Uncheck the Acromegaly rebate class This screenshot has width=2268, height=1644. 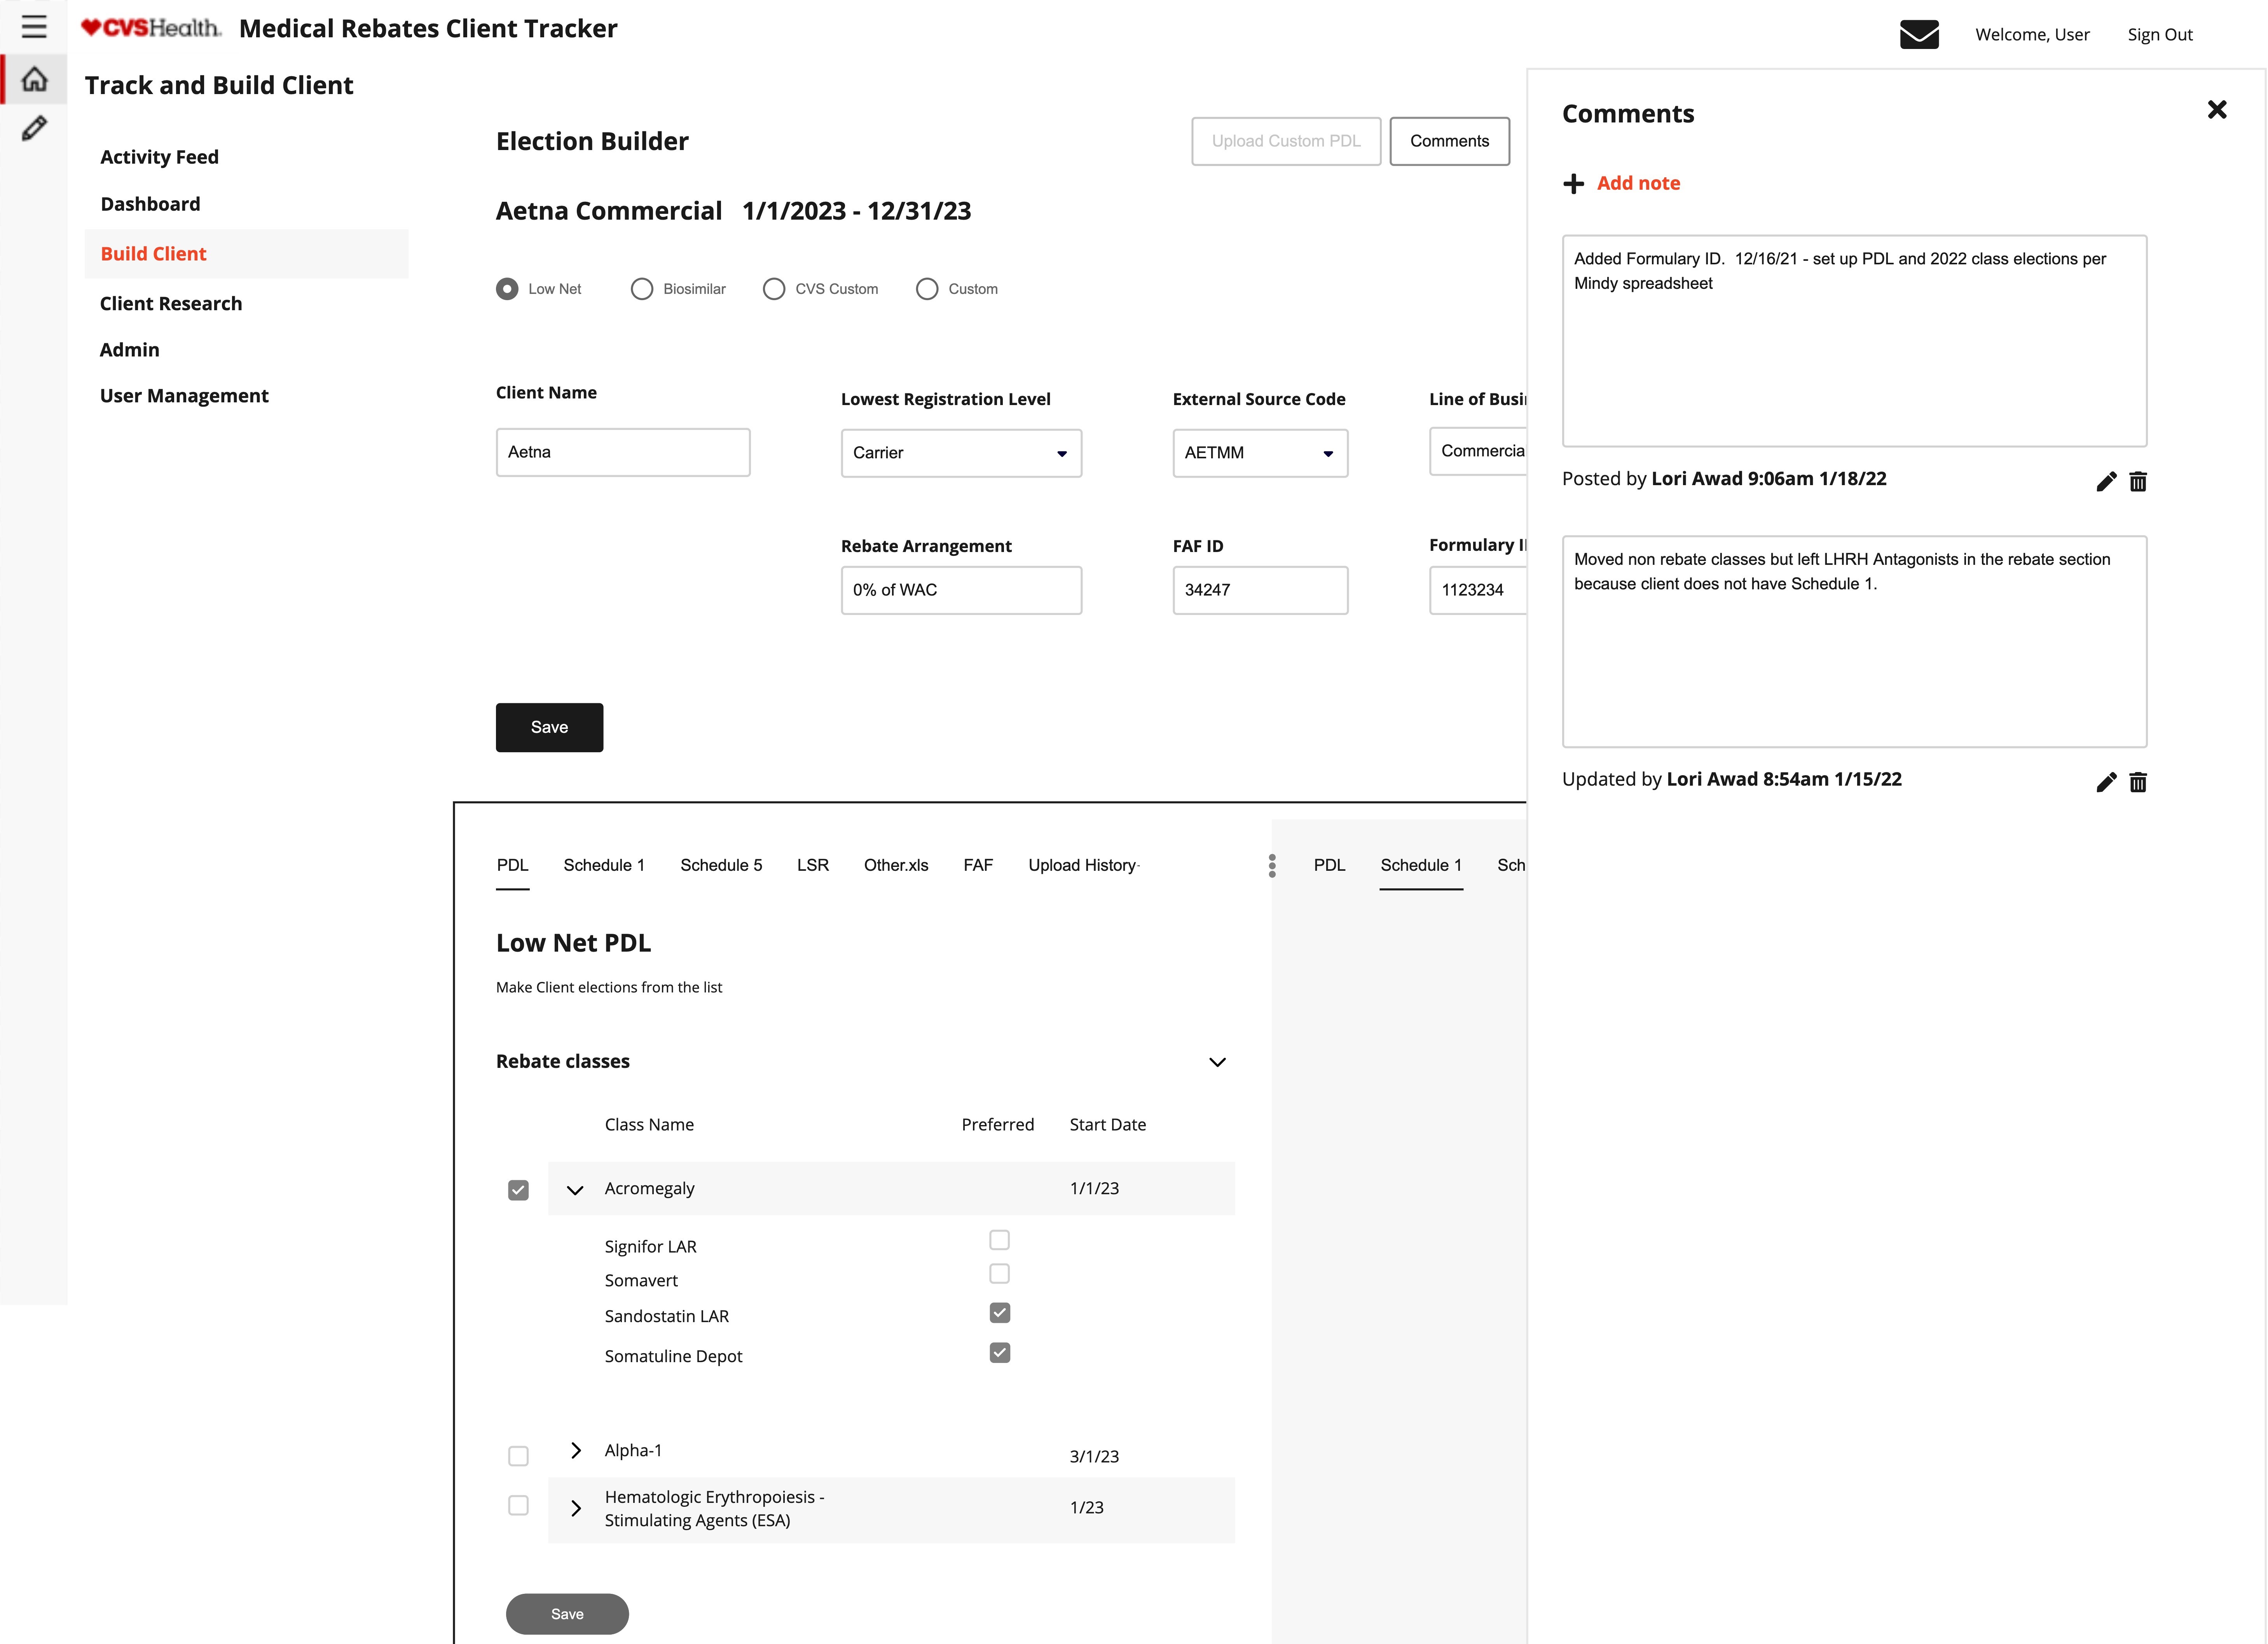(x=518, y=1190)
